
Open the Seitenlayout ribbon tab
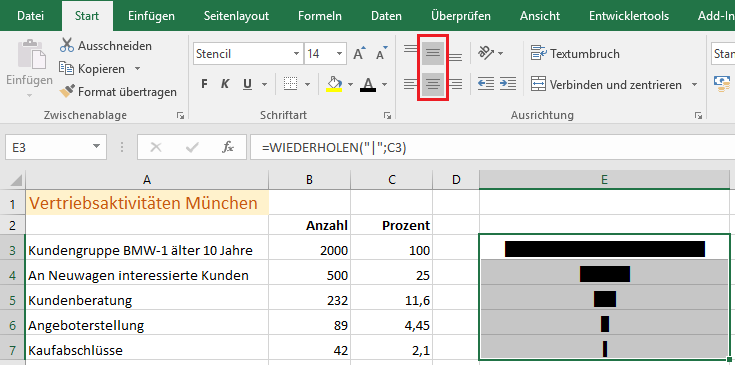click(236, 16)
